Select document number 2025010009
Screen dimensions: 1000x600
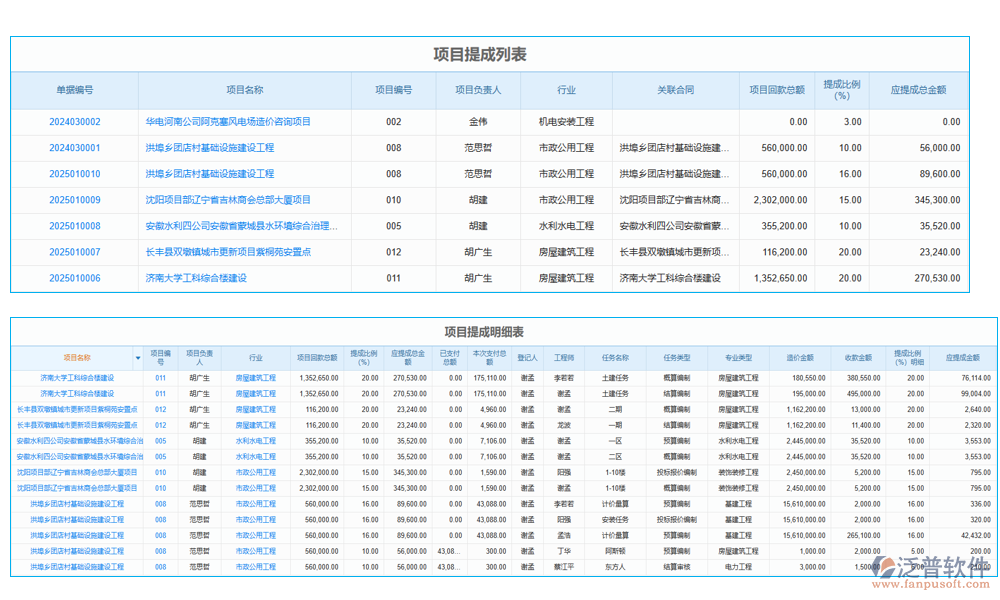point(75,200)
